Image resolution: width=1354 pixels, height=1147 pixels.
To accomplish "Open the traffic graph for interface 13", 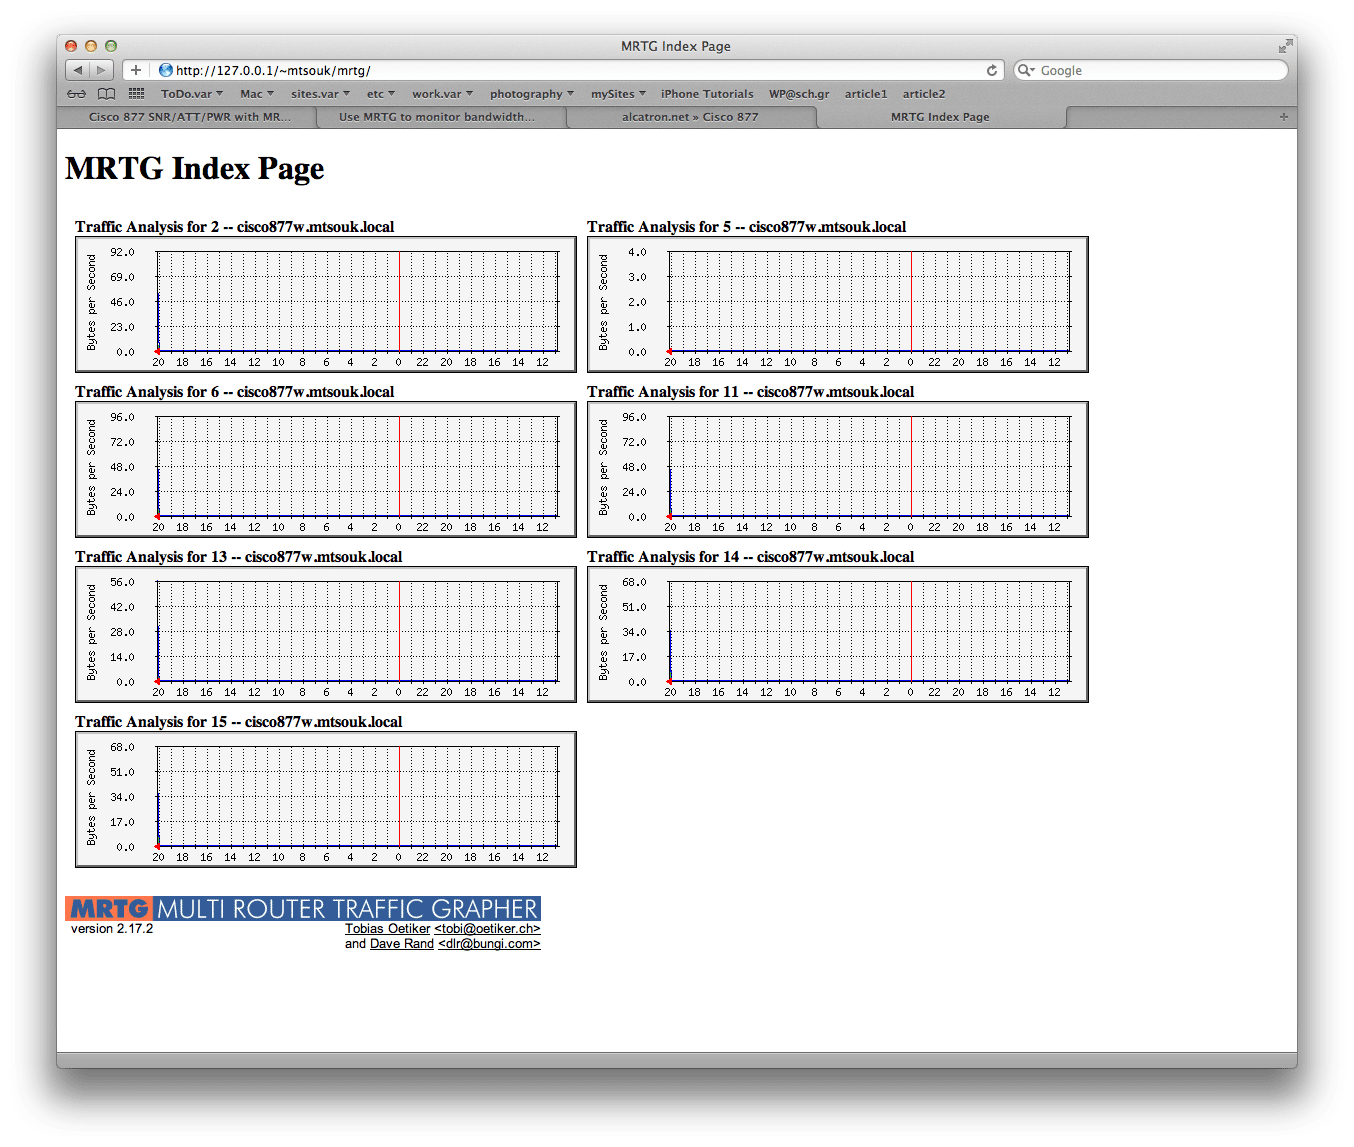I will (x=326, y=635).
